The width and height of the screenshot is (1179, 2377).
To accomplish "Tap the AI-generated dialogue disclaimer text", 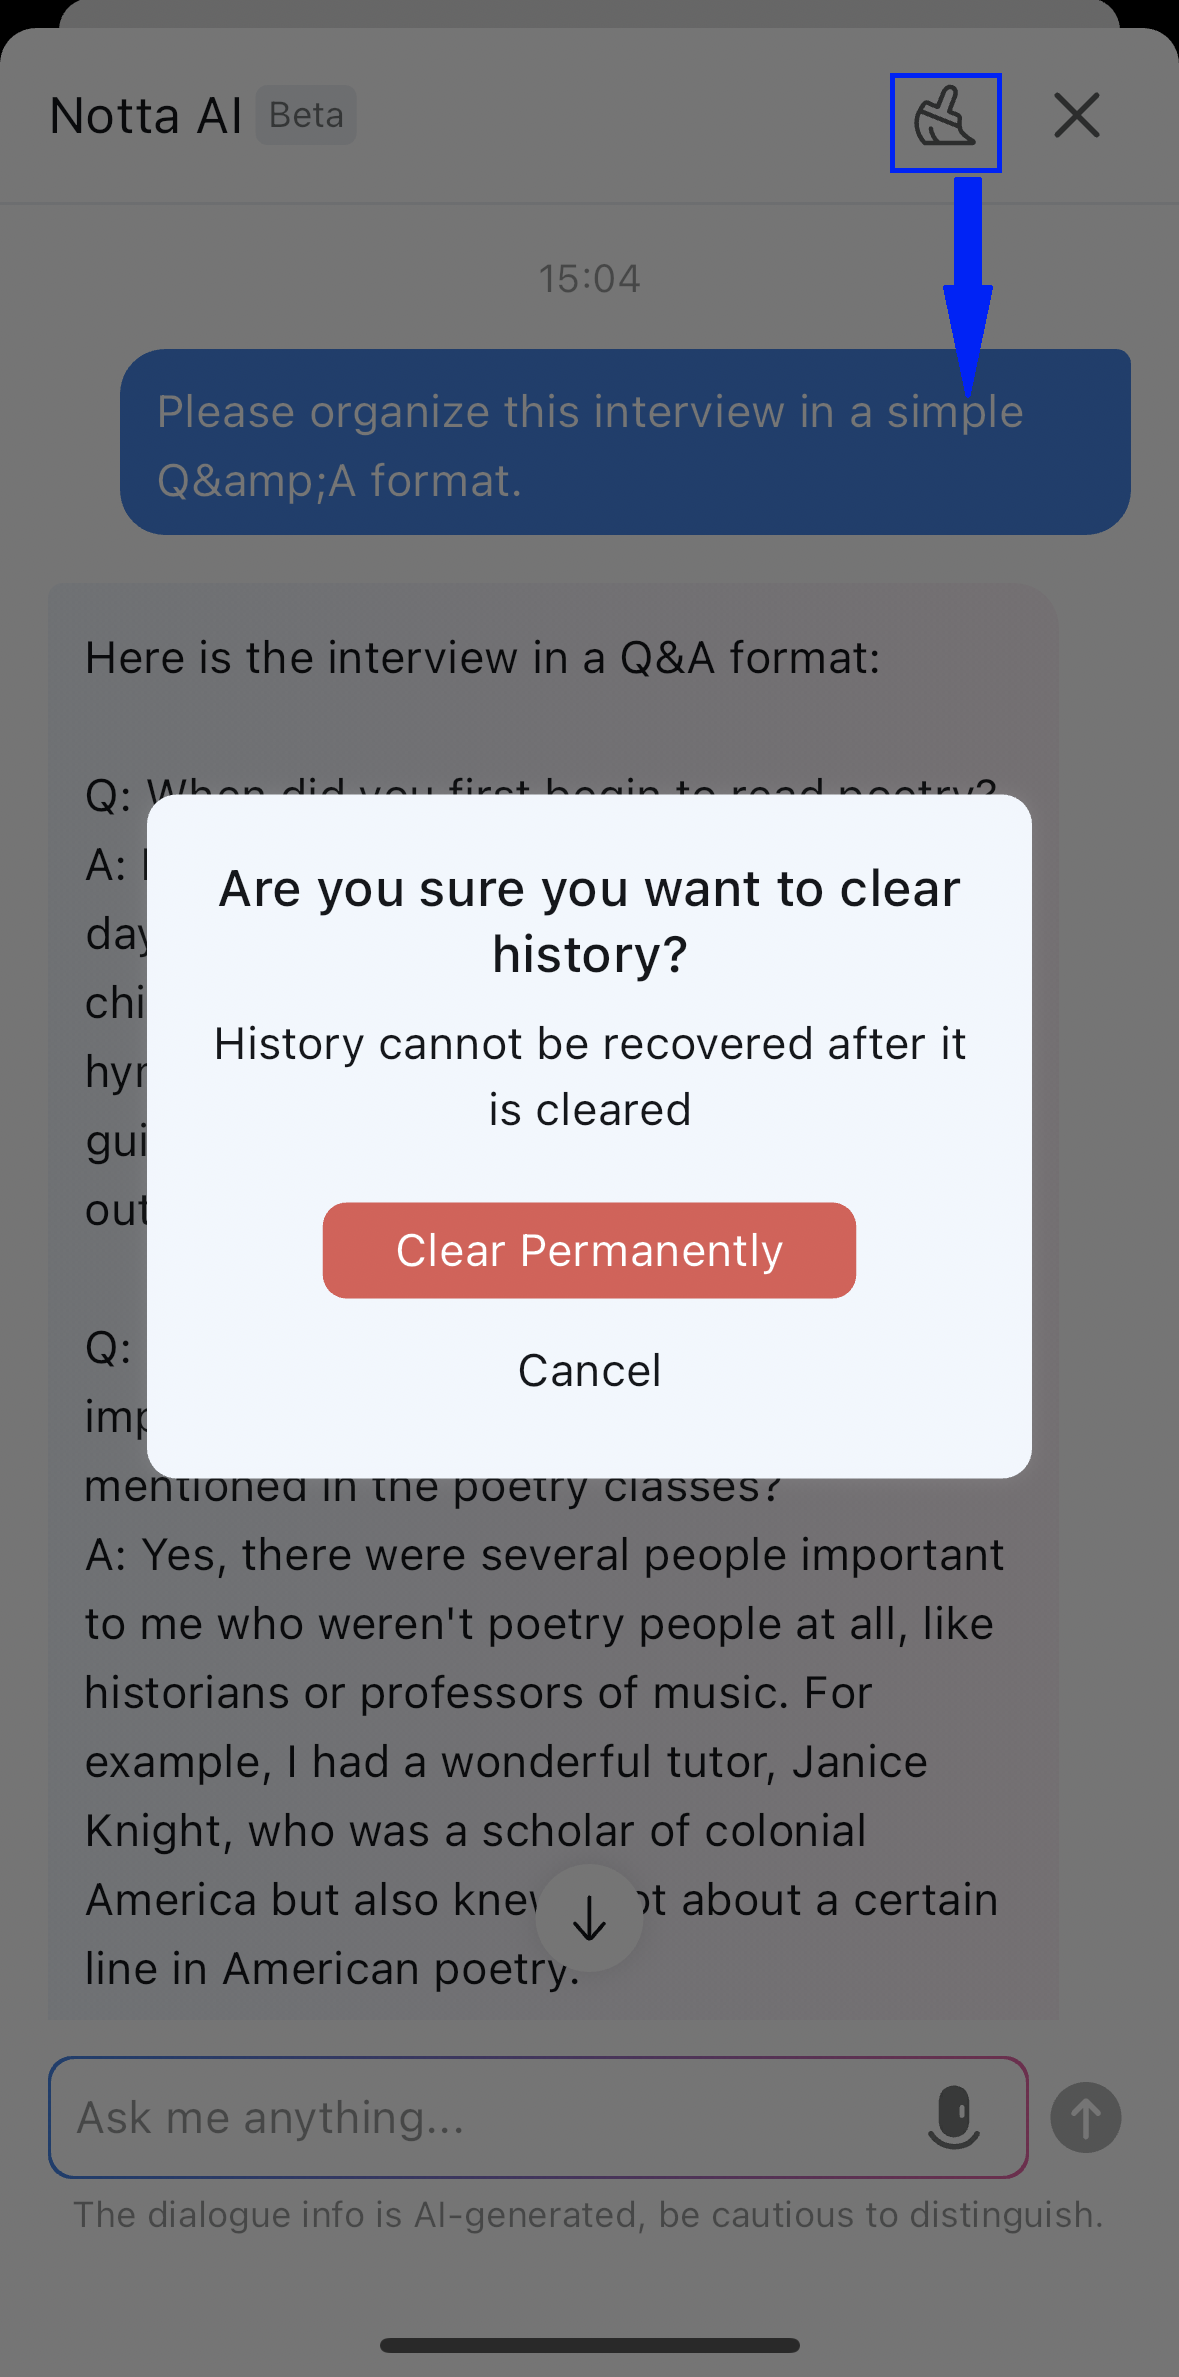I will [588, 2214].
